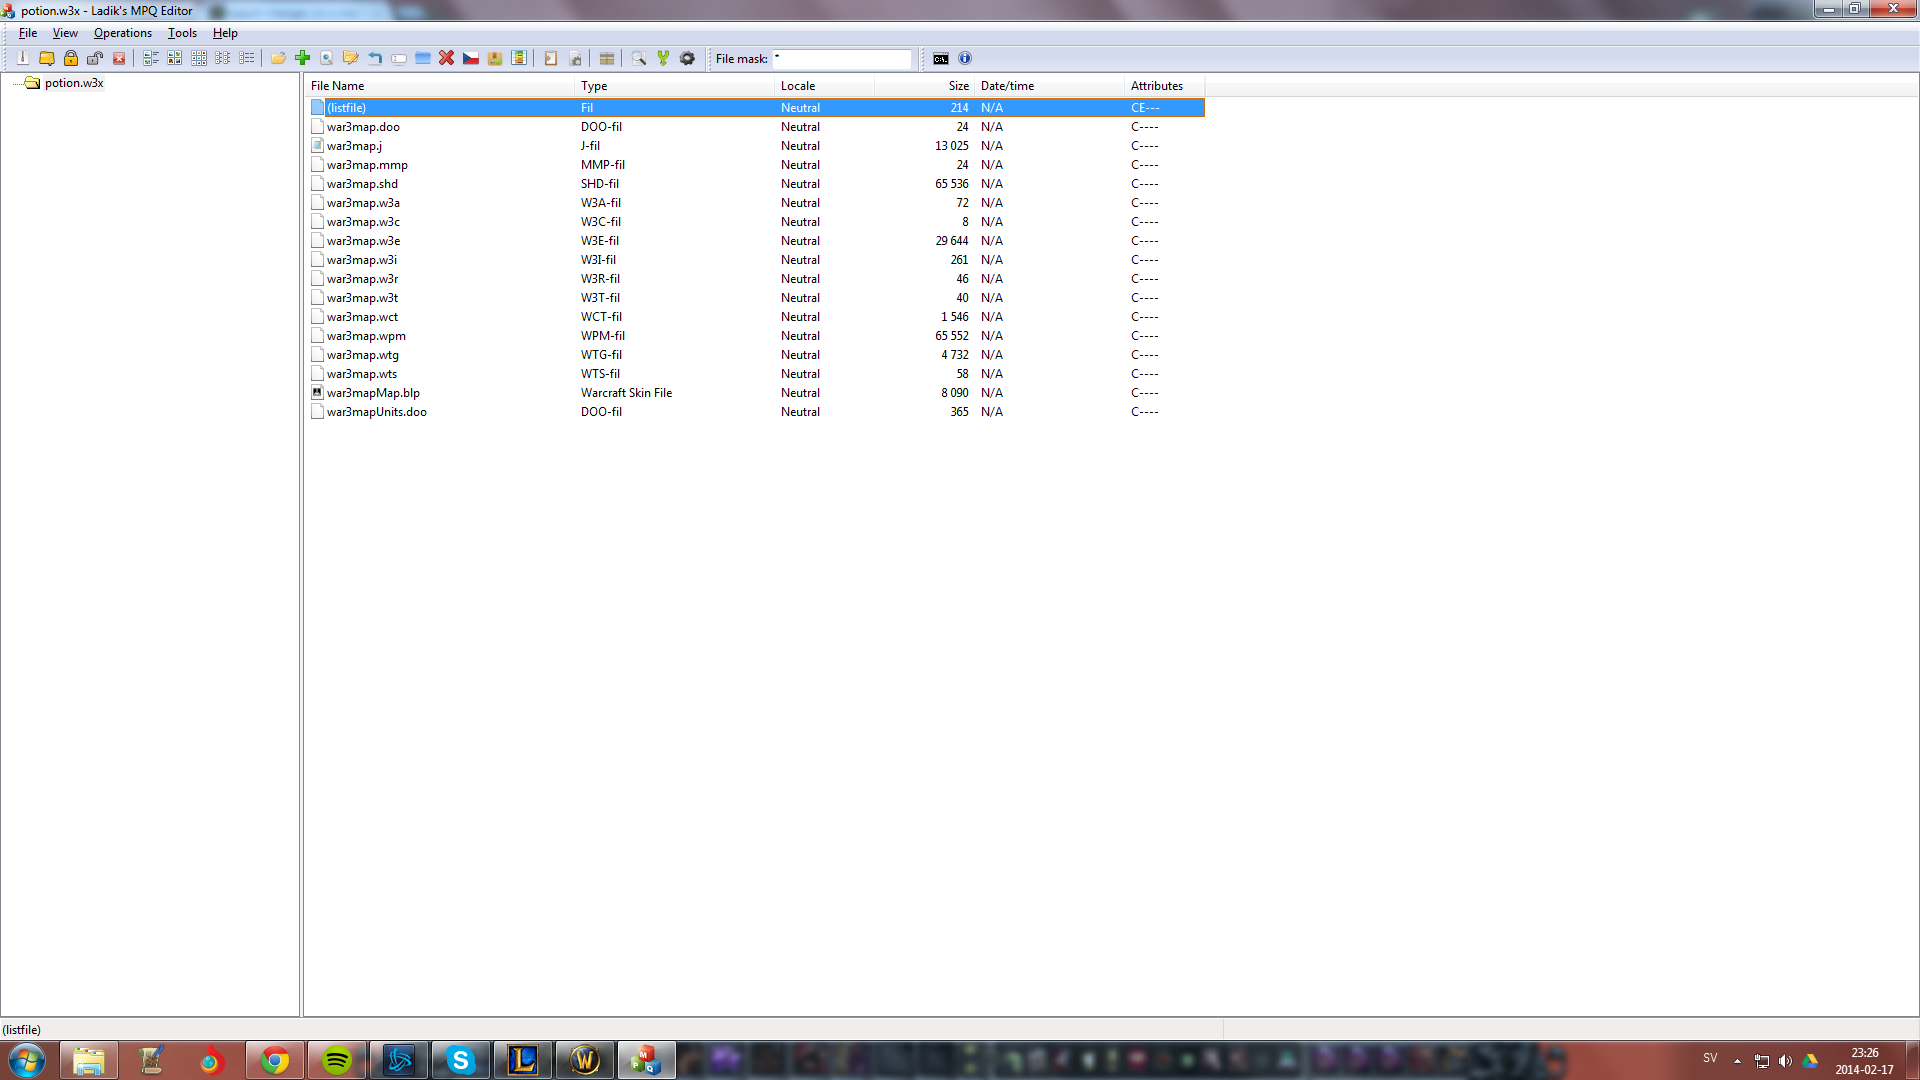Screen dimensions: 1920x1080
Task: Open Google Chrome from the taskbar
Action: click(275, 1060)
